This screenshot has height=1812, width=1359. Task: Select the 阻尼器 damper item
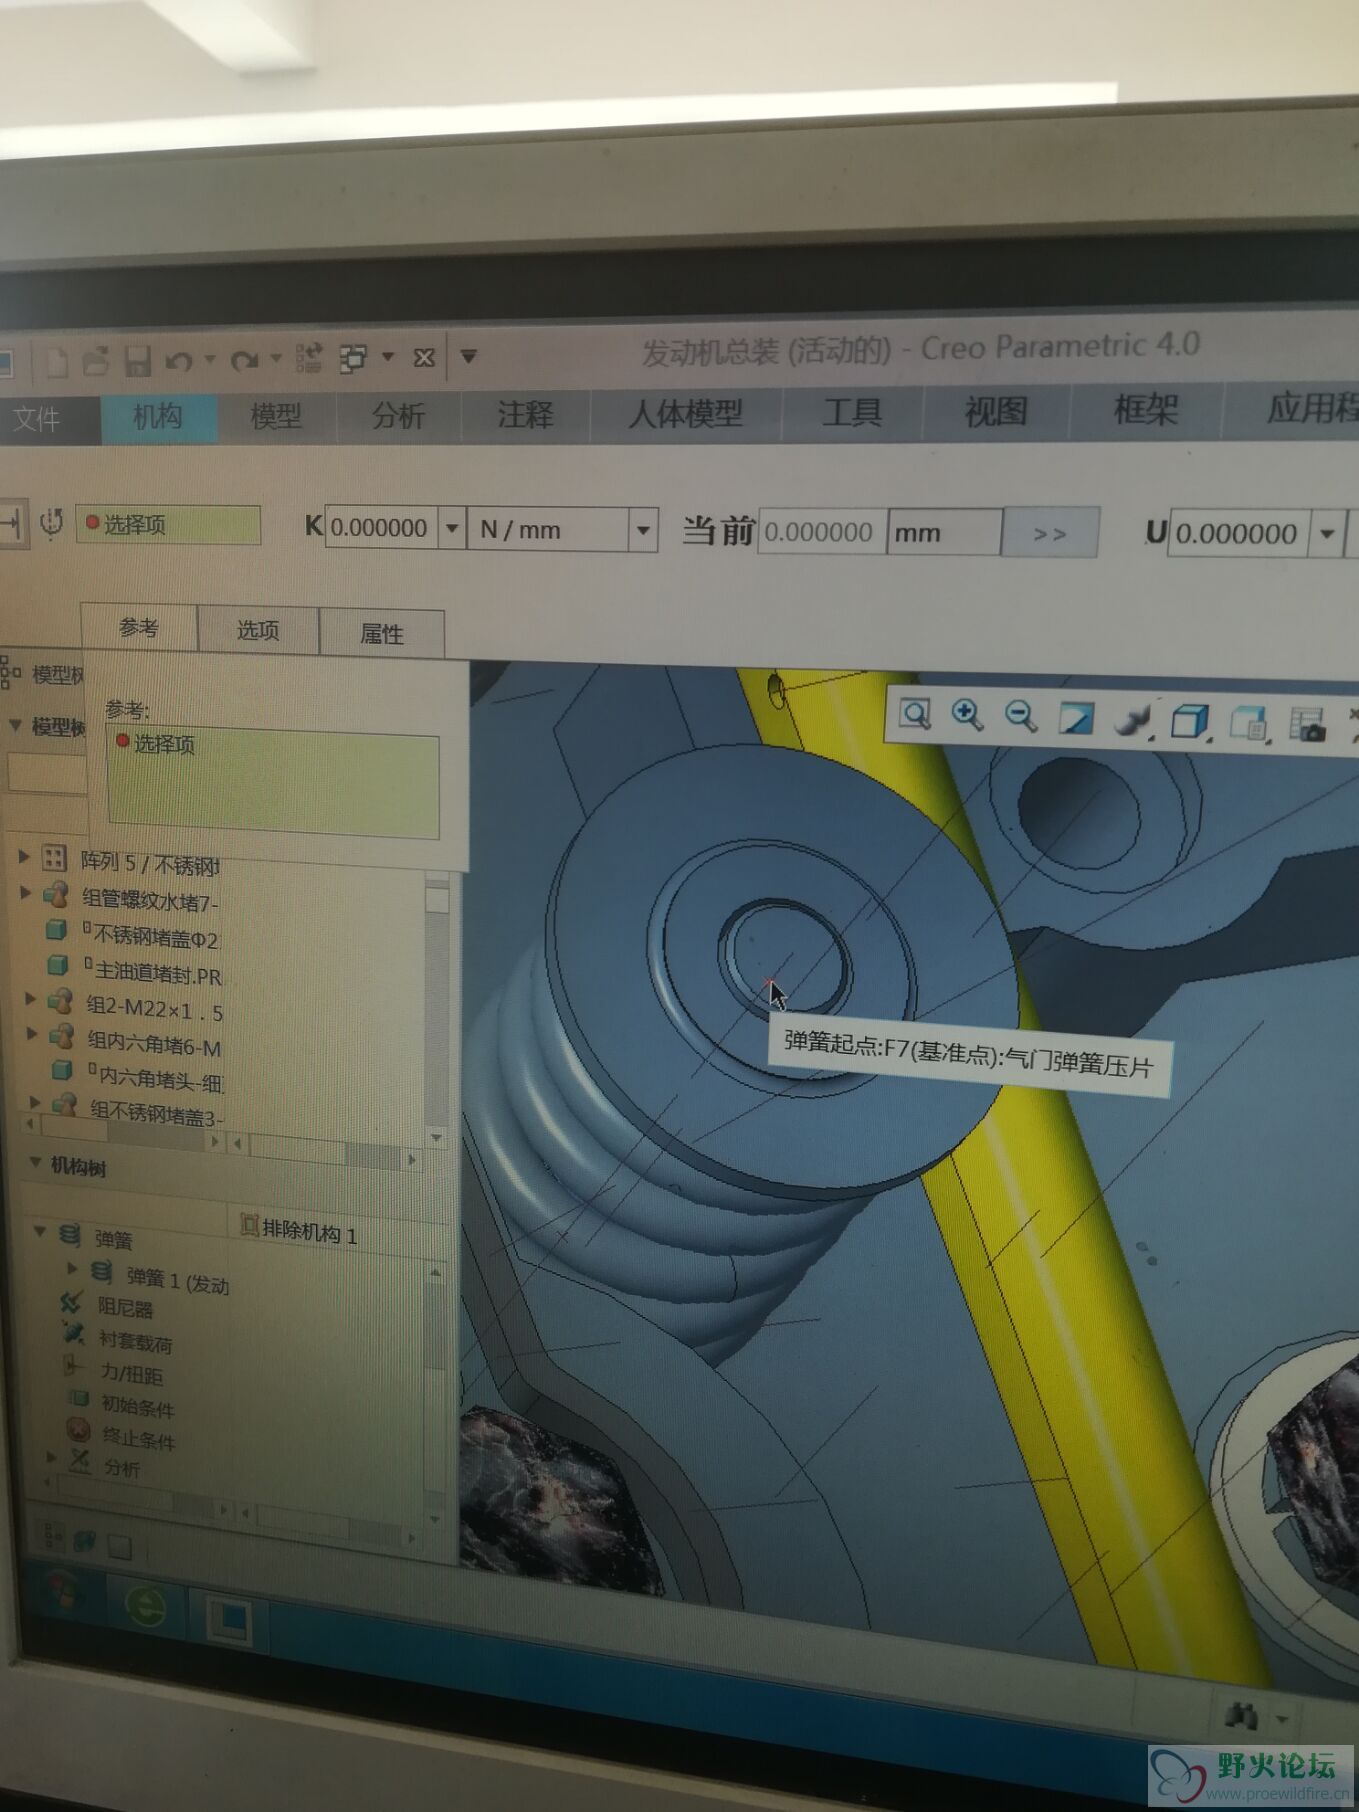click(x=124, y=1307)
